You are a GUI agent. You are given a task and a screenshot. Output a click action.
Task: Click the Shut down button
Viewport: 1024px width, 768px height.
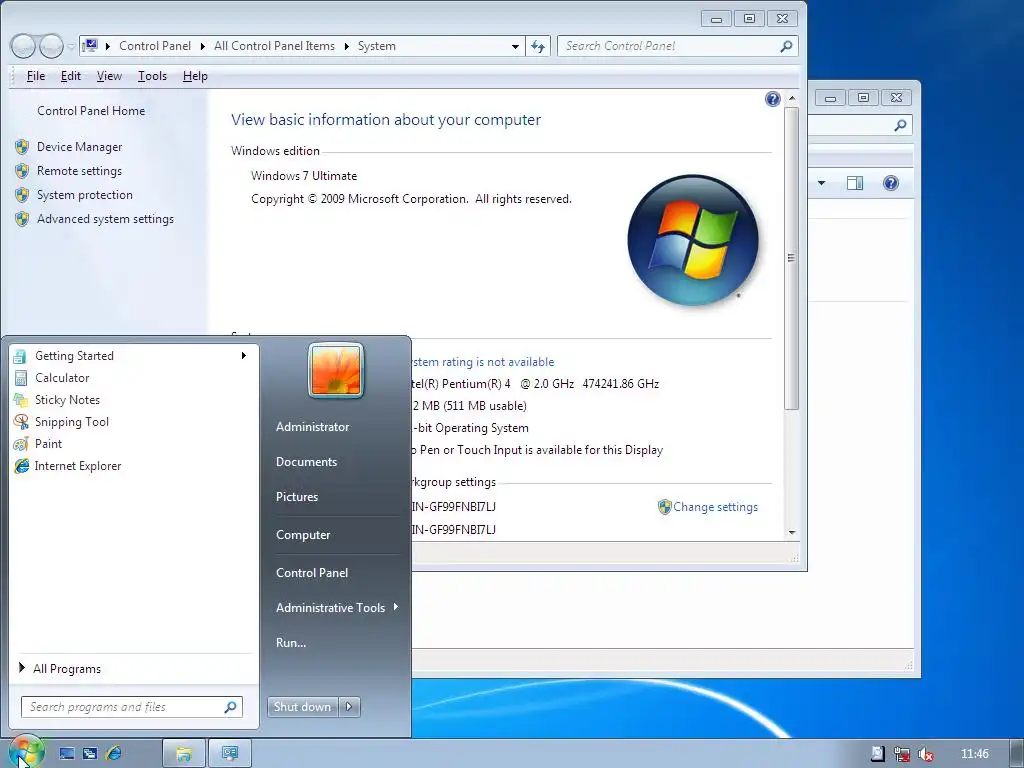point(302,707)
